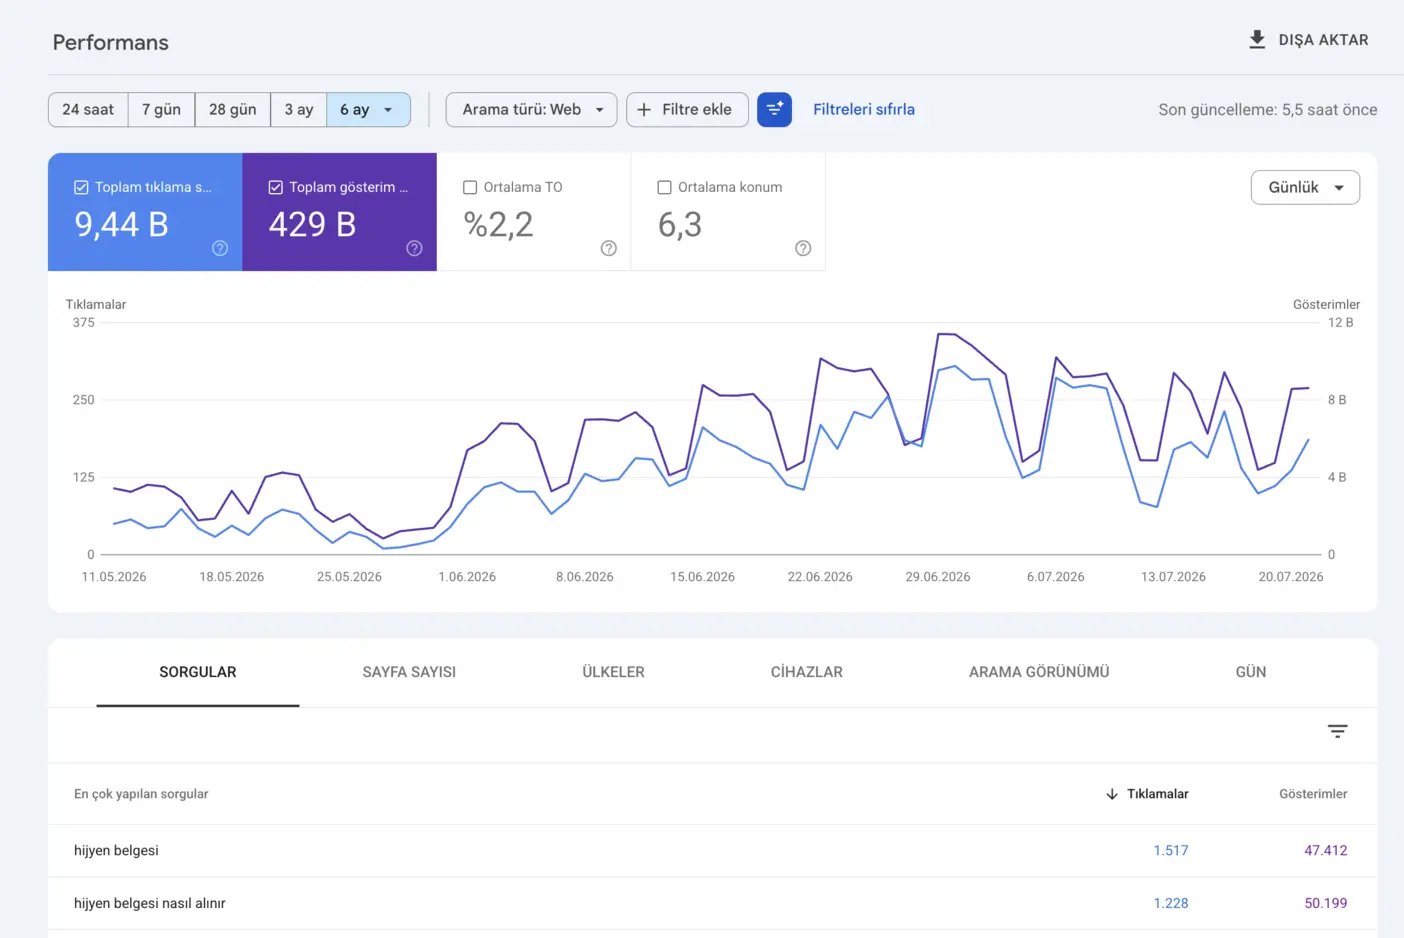Open help icon on Ortalama TO card
Viewport: 1404px width, 938px height.
(608, 248)
